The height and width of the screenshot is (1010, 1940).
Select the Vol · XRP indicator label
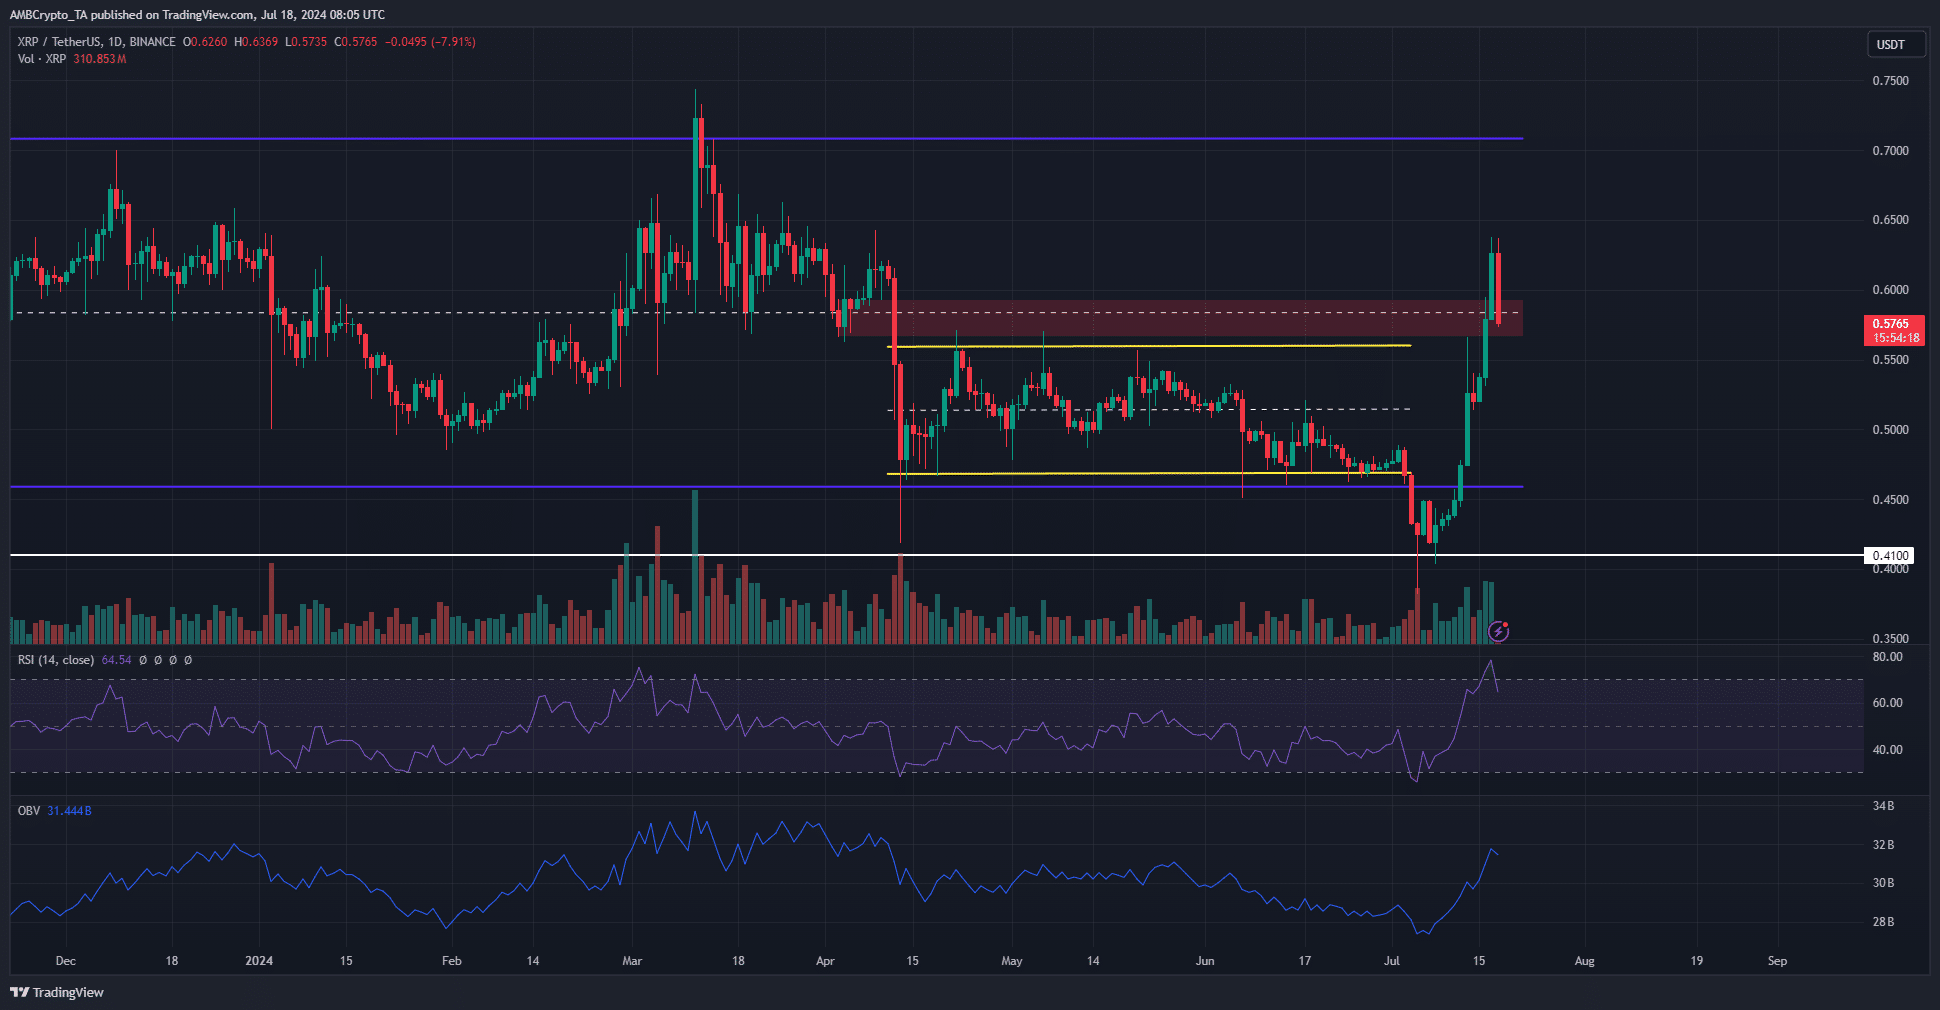42,59
